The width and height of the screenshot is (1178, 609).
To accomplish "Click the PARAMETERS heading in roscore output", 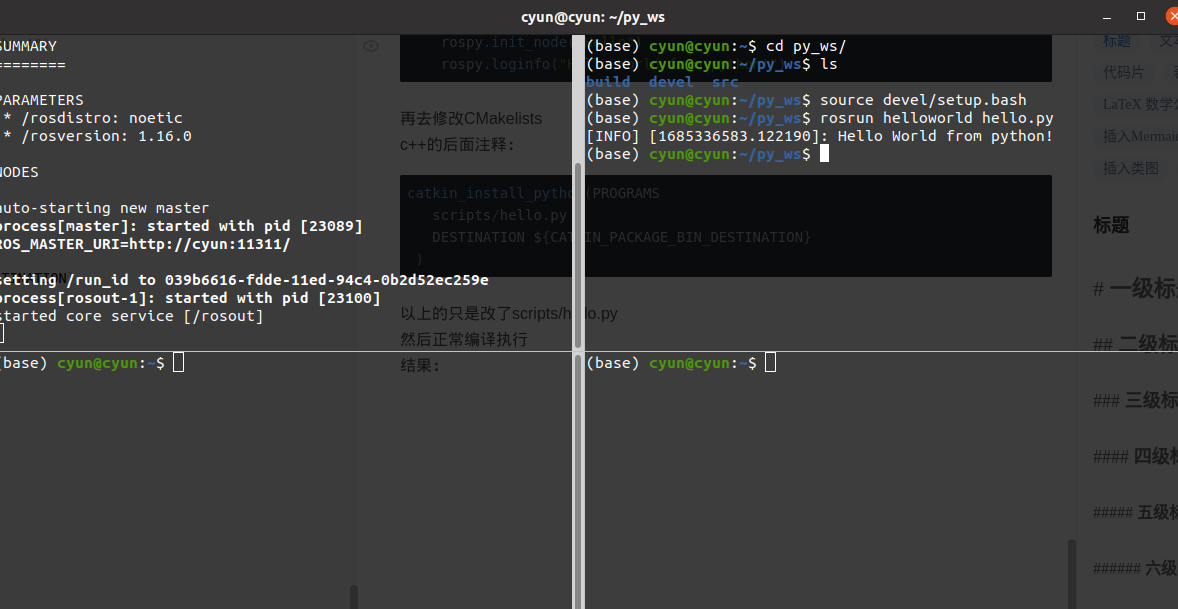I will pyautogui.click(x=41, y=100).
